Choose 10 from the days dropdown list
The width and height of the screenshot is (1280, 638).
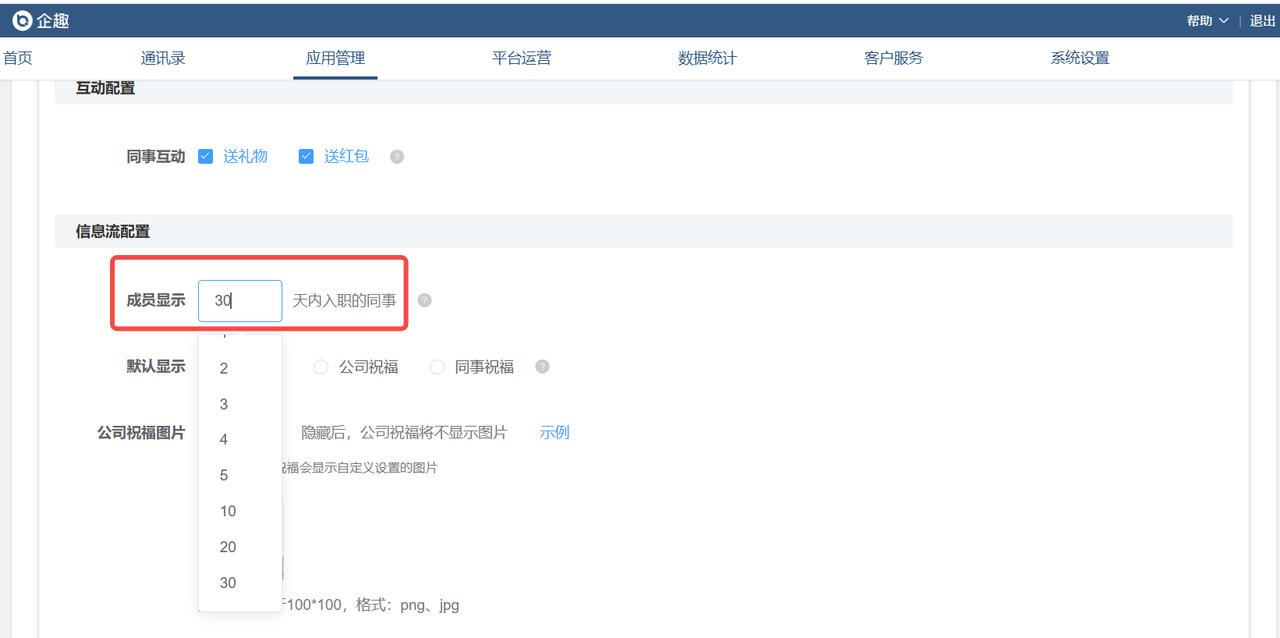point(228,511)
